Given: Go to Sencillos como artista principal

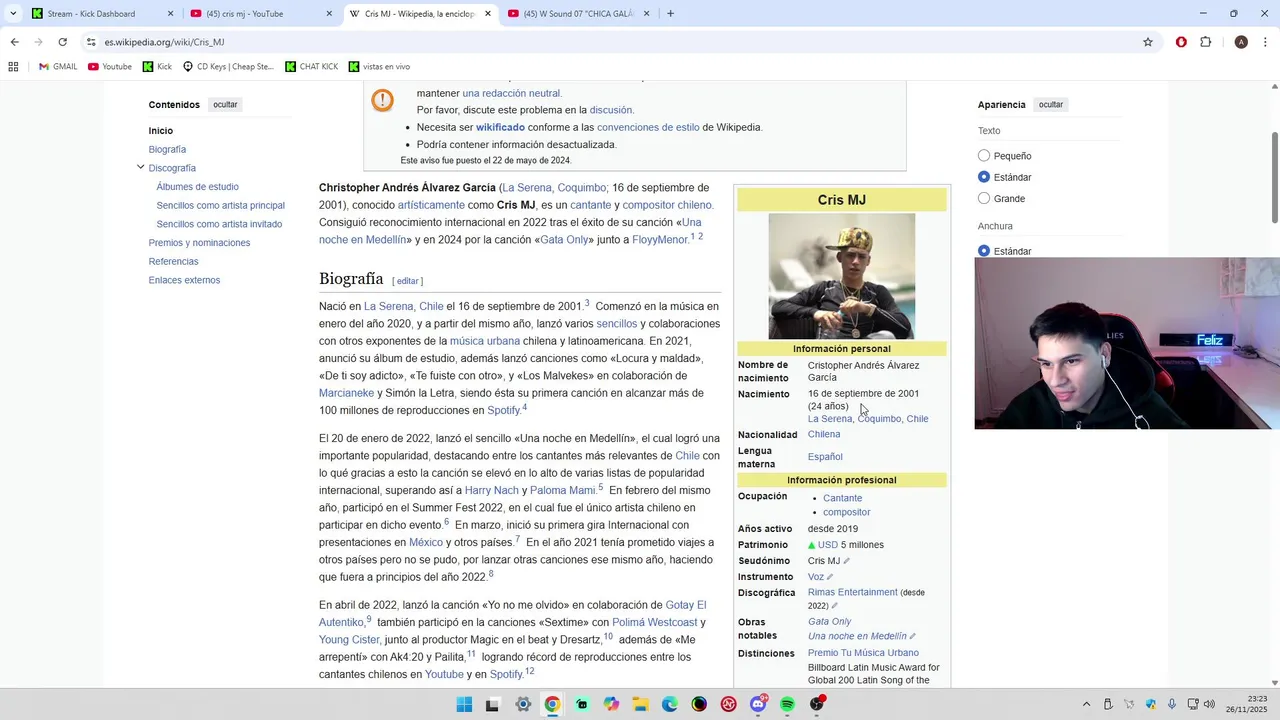Looking at the screenshot, I should click(x=220, y=206).
